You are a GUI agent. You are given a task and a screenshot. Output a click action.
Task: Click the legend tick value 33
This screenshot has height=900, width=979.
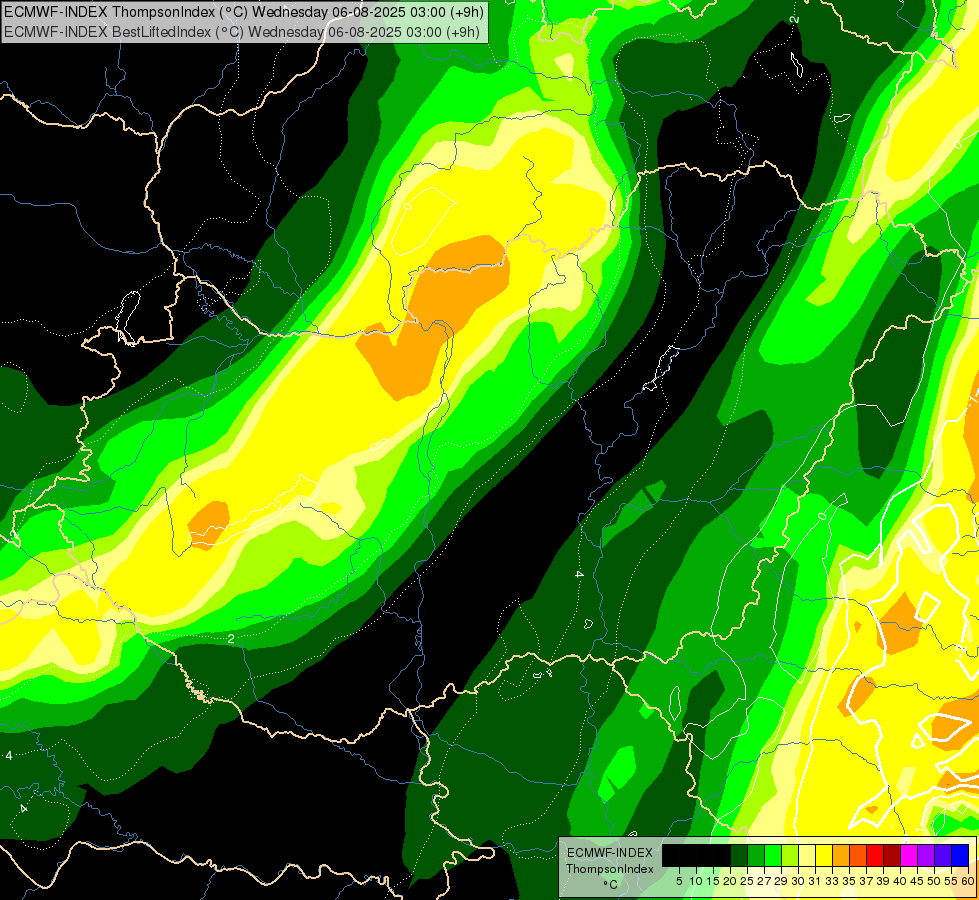coord(833,881)
